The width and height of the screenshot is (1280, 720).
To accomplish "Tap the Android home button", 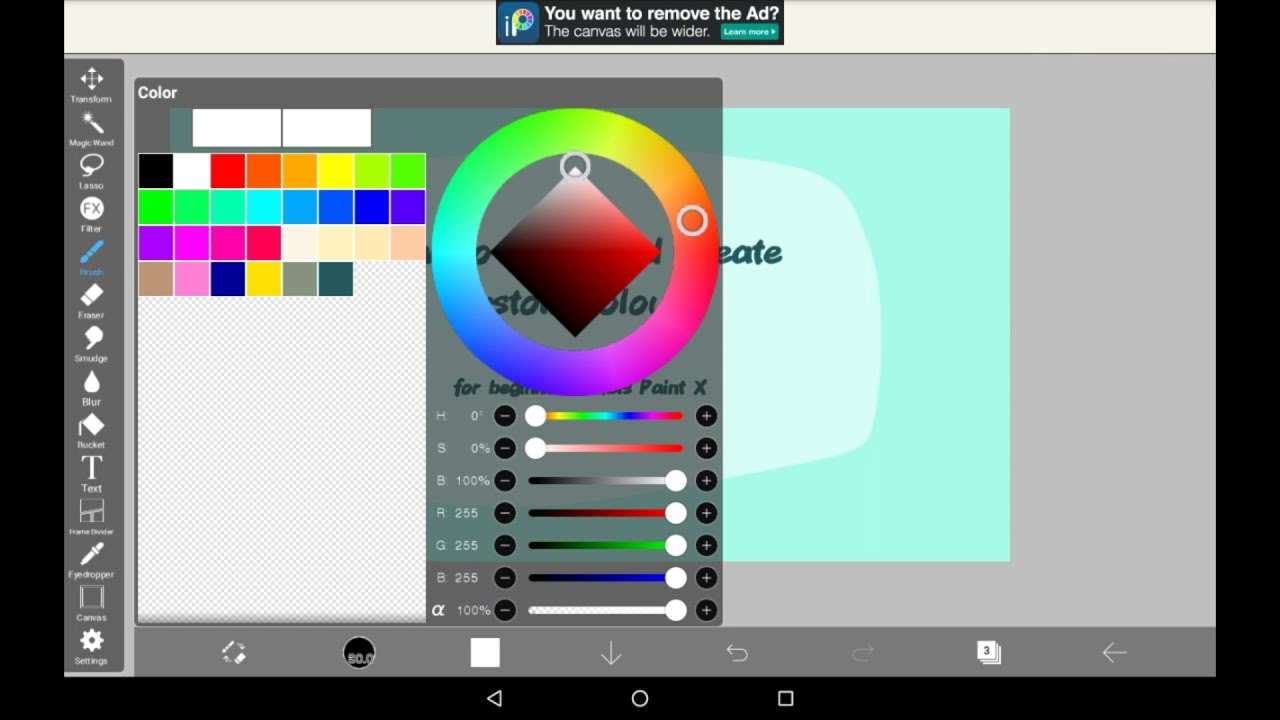I will (x=638, y=700).
